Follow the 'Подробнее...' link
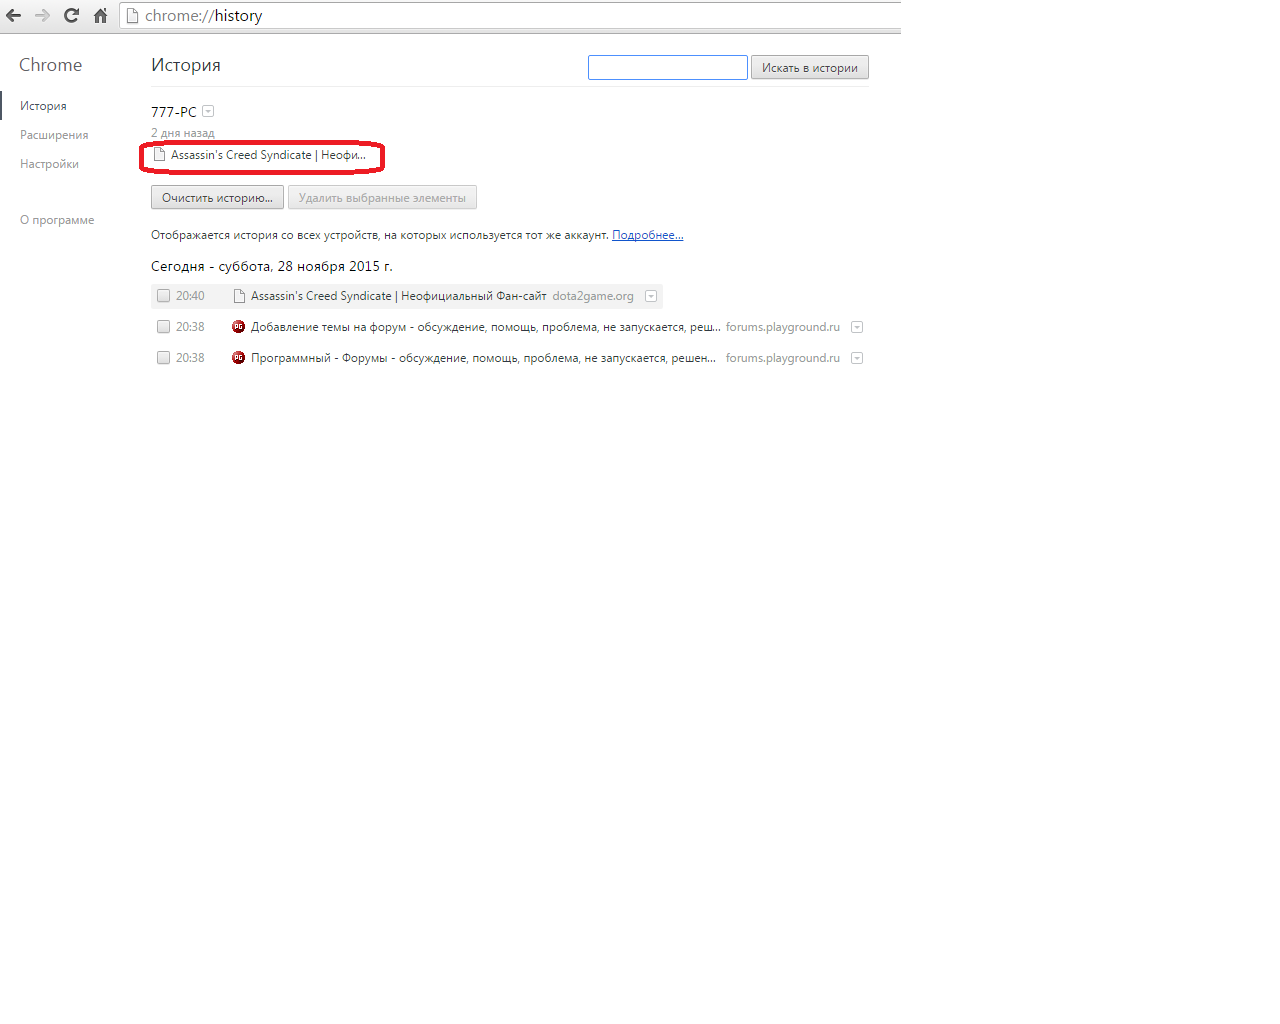The width and height of the screenshot is (1280, 1024). [648, 235]
